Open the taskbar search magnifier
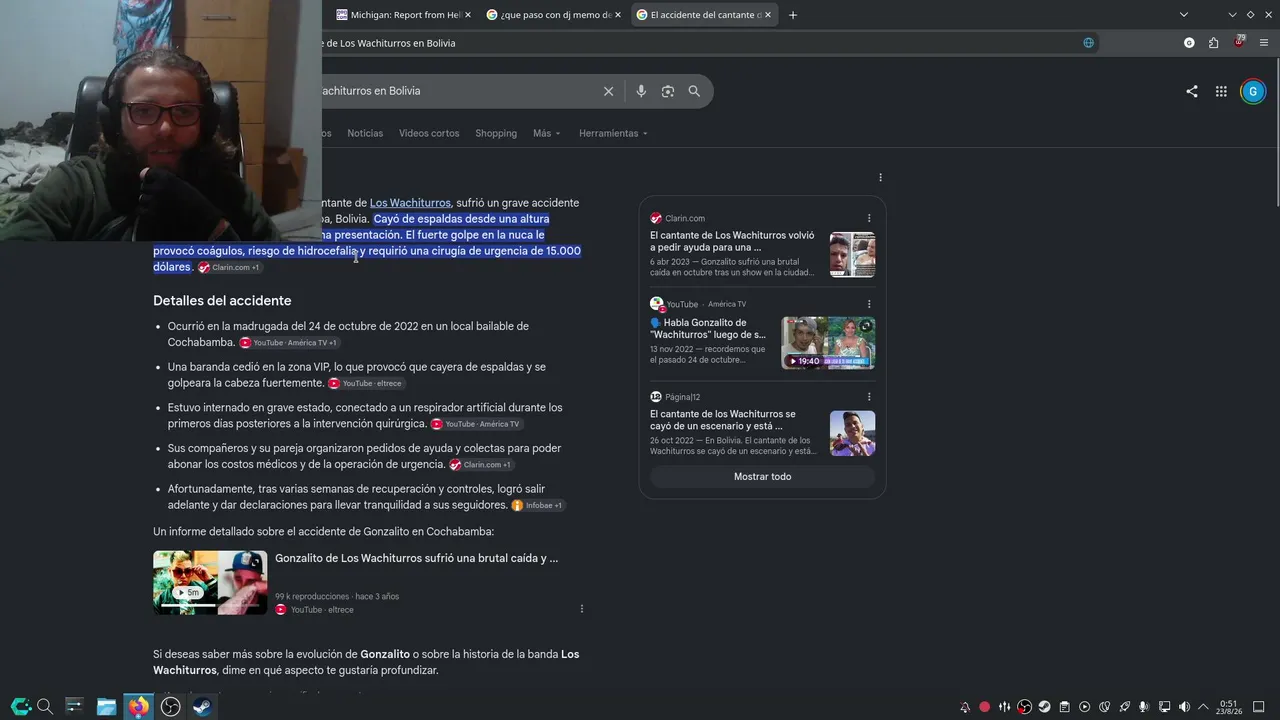Screen dimensions: 1280x720 [44, 706]
